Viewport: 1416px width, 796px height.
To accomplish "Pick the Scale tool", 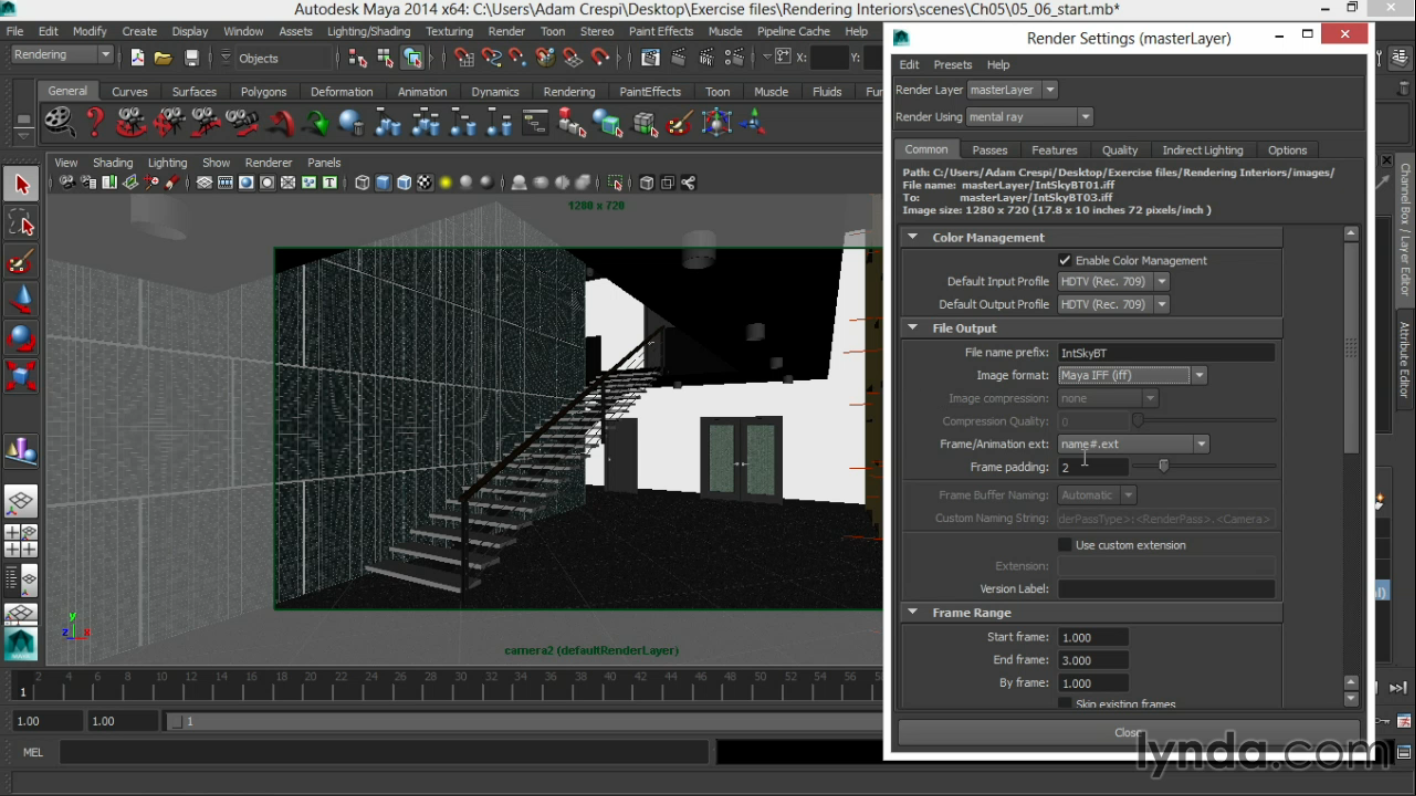I will click(21, 376).
